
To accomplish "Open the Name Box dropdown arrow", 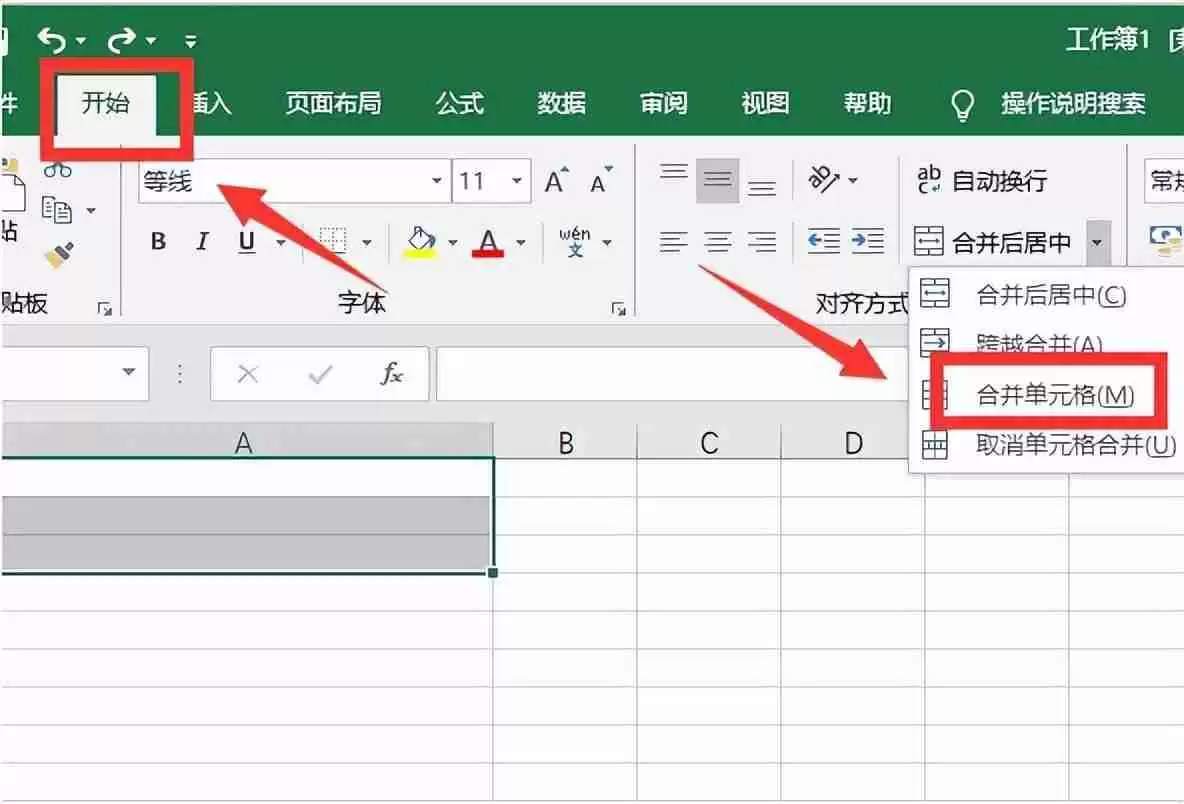I will [129, 371].
